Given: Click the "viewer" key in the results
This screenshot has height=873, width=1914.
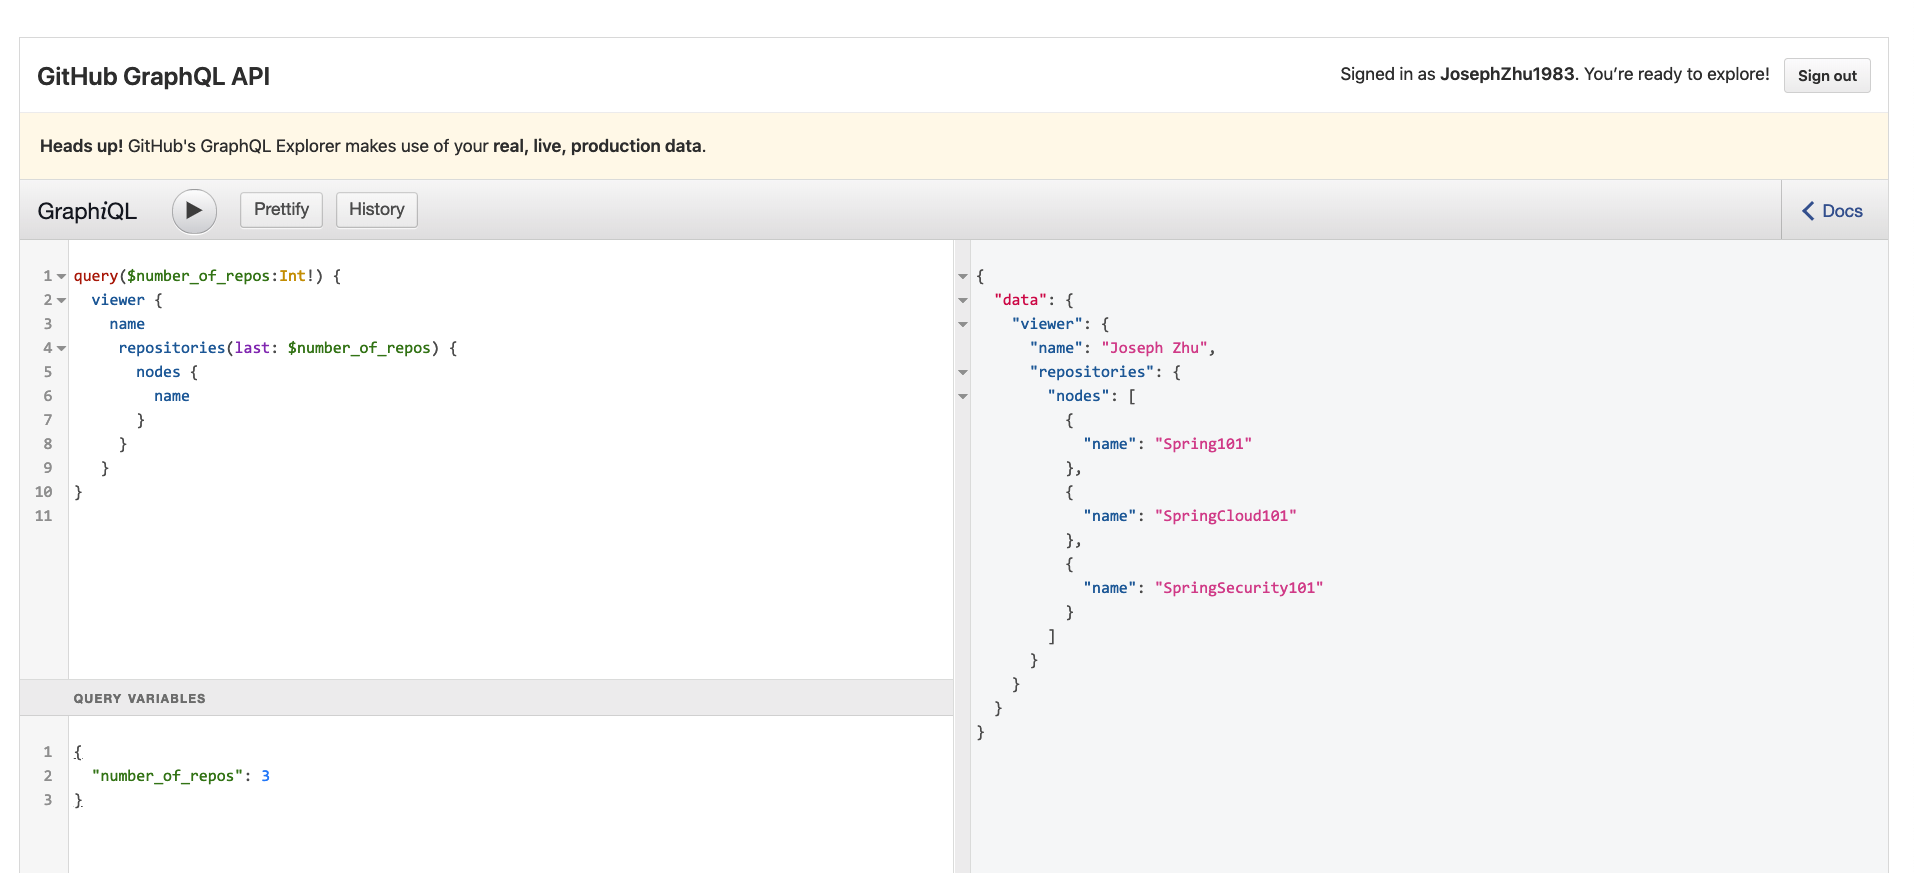Looking at the screenshot, I should coord(1047,324).
